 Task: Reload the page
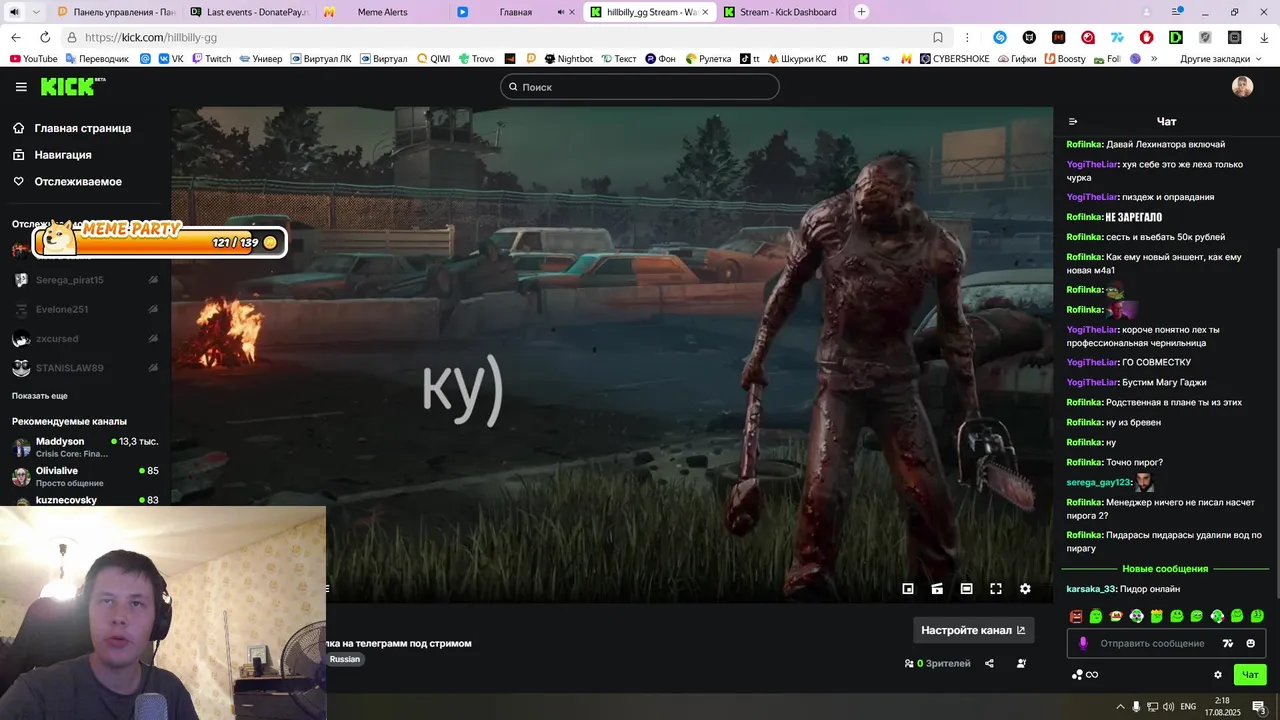45,37
